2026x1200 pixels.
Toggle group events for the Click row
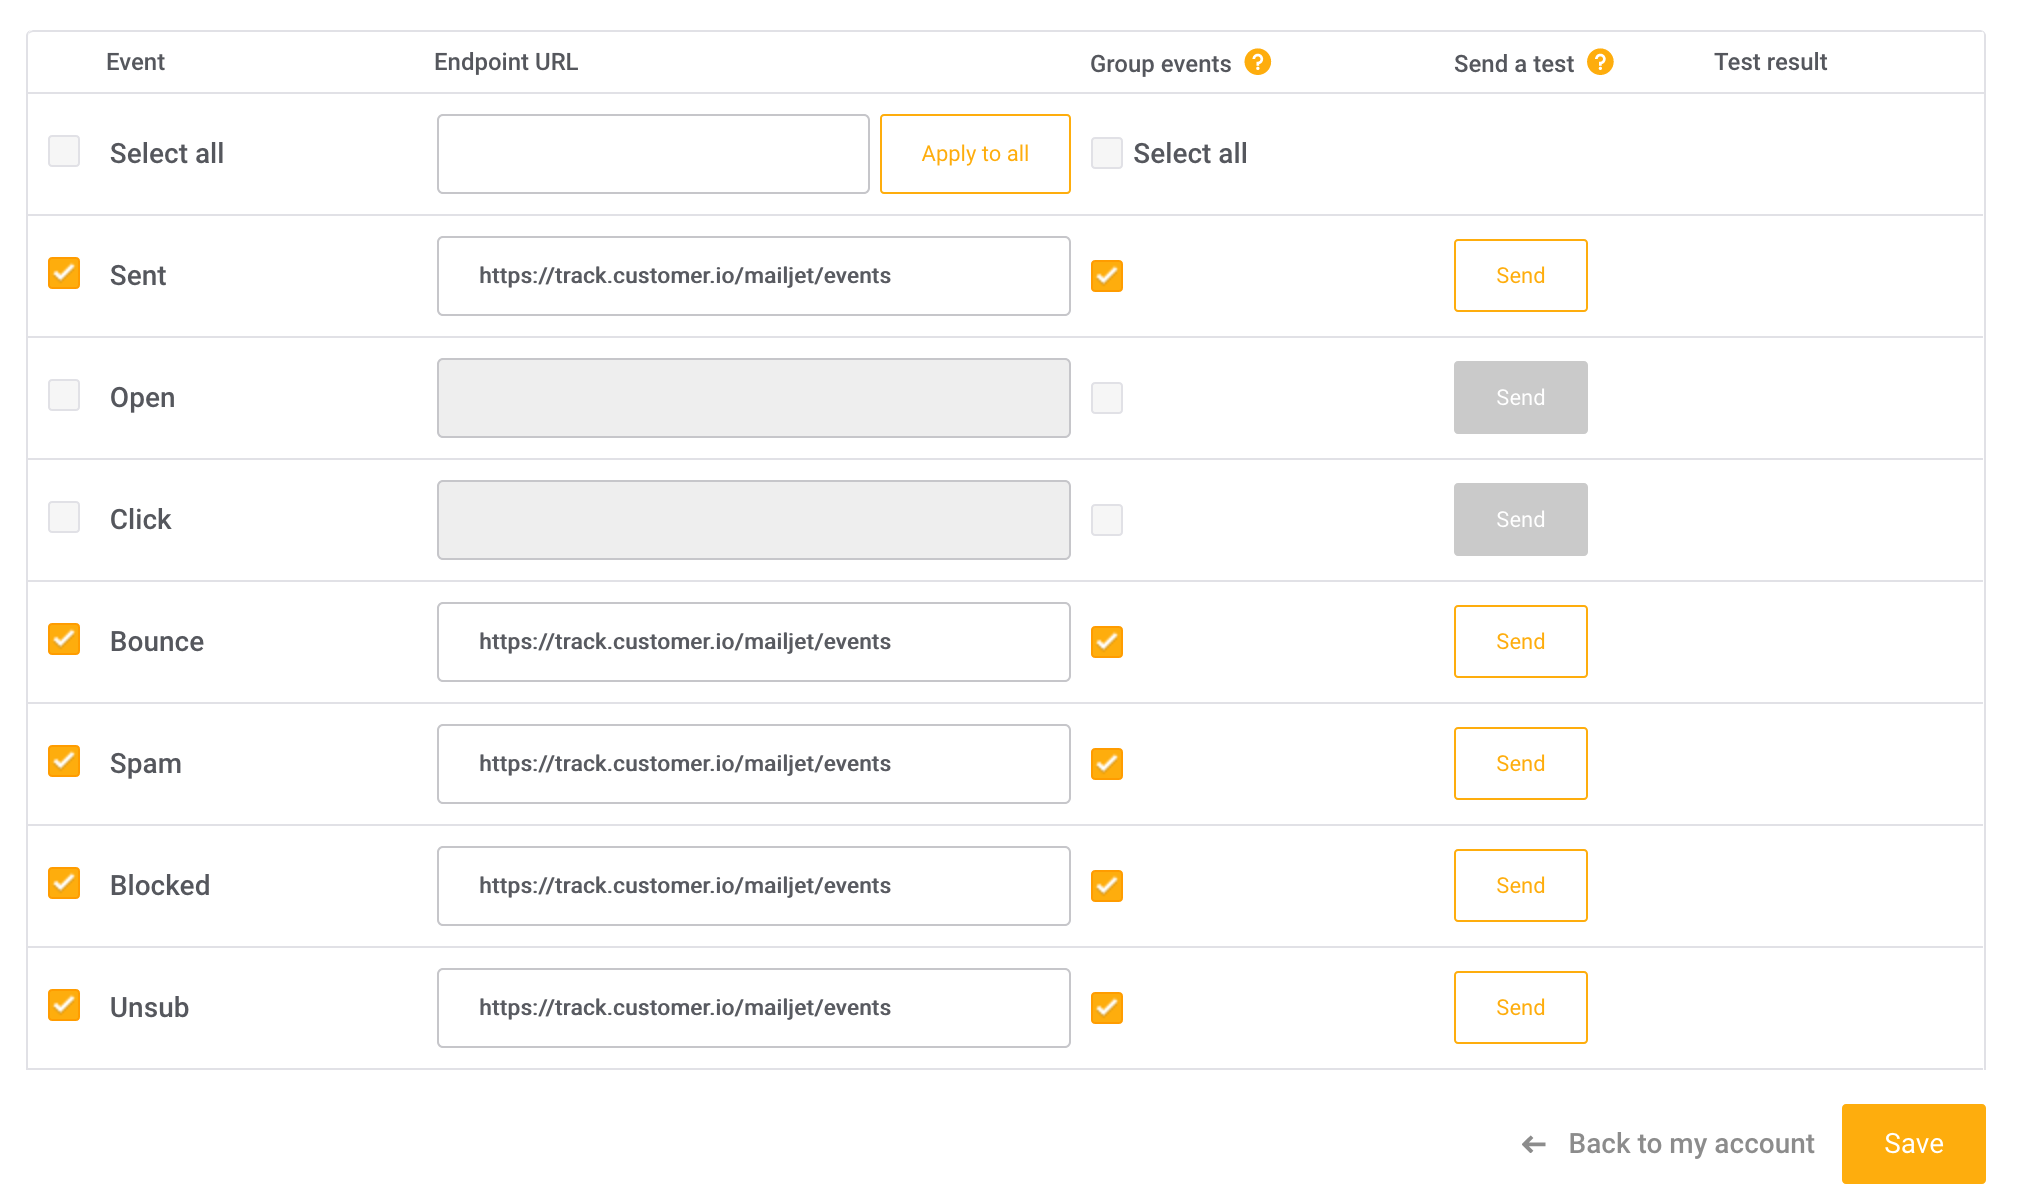tap(1107, 520)
